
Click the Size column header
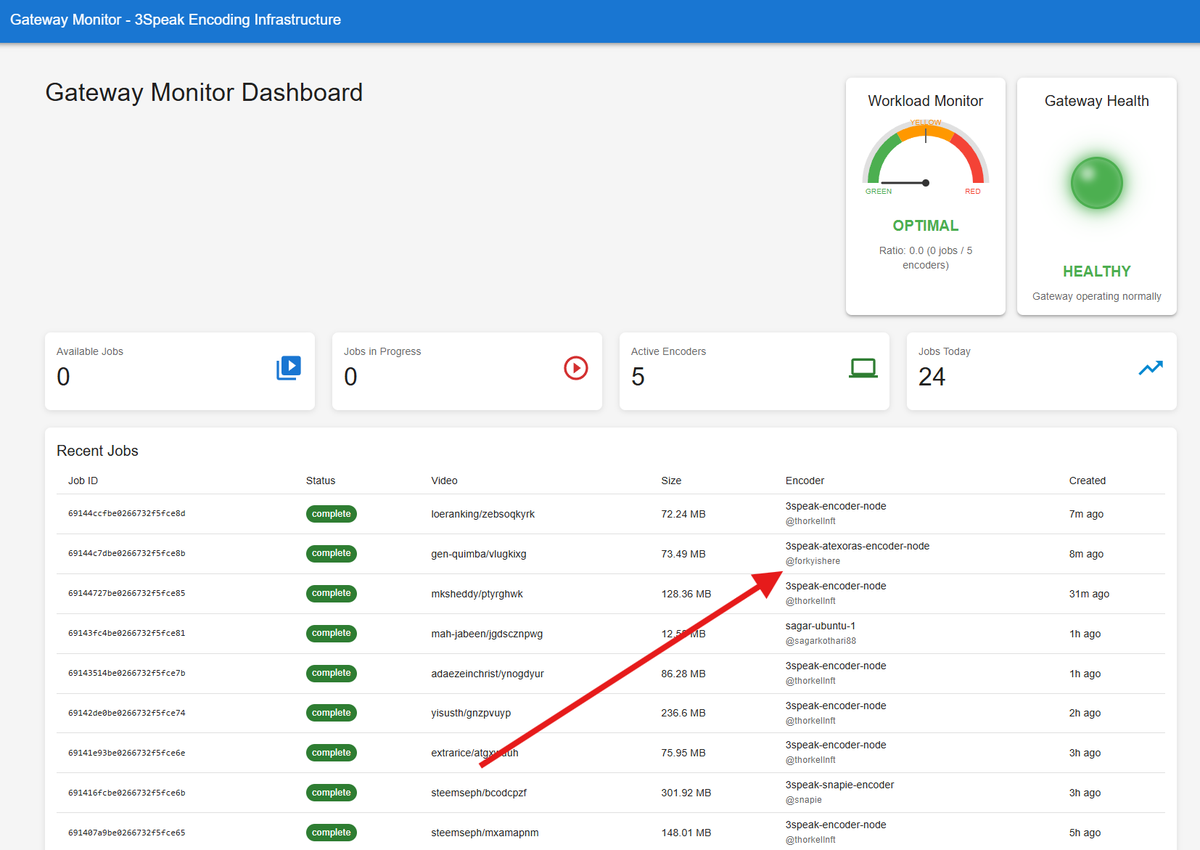[x=671, y=481]
